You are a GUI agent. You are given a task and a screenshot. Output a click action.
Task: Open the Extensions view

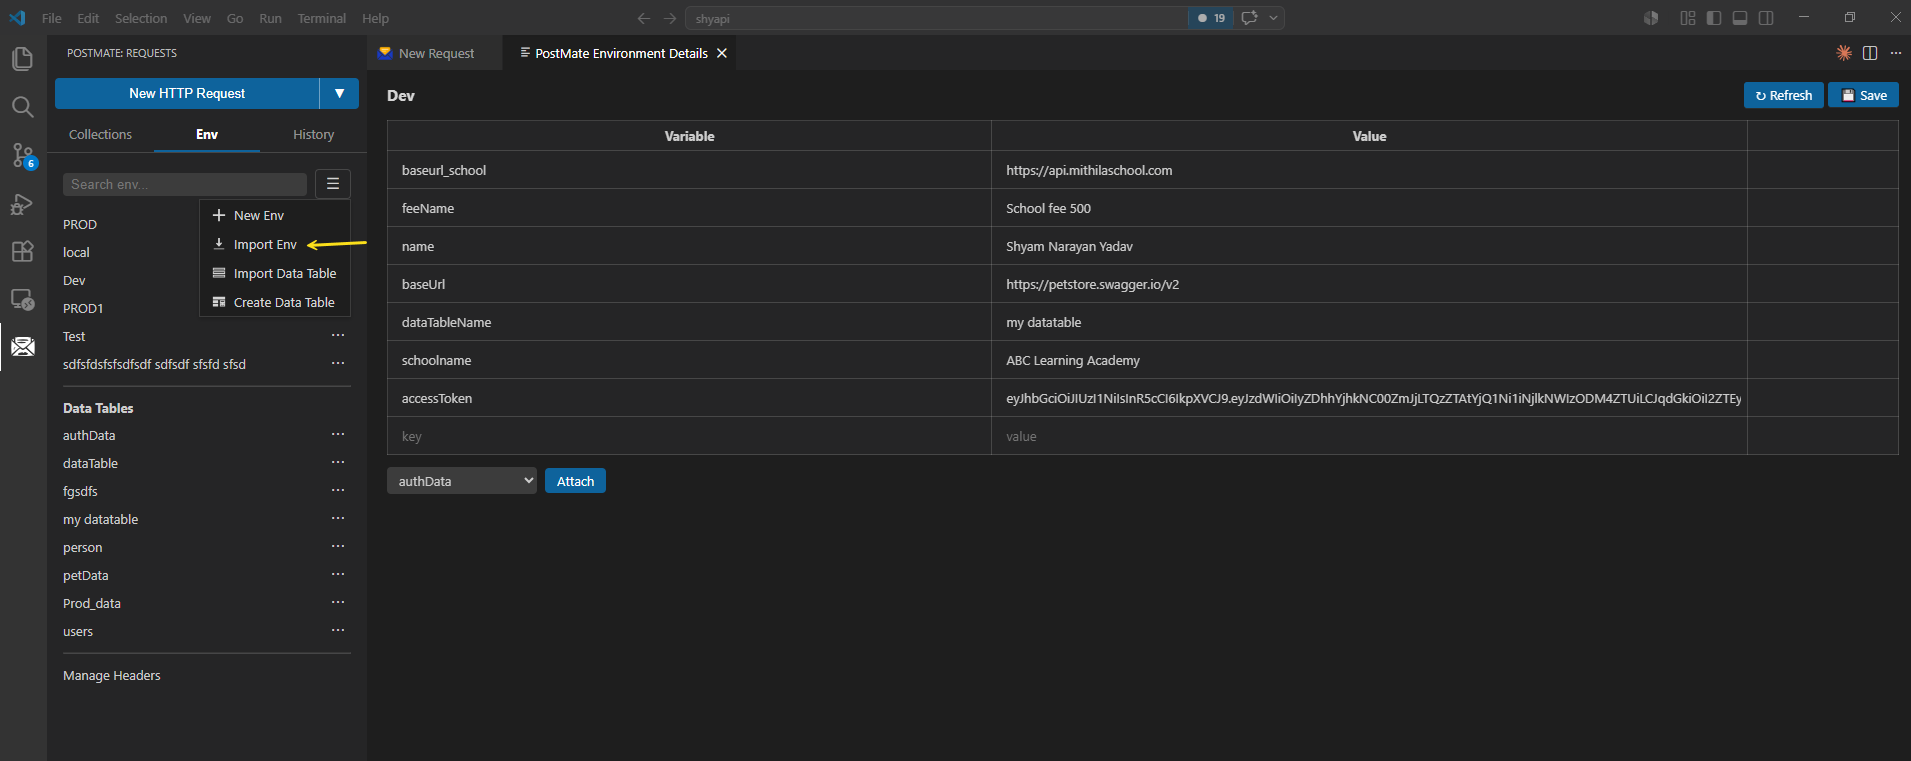coord(22,251)
